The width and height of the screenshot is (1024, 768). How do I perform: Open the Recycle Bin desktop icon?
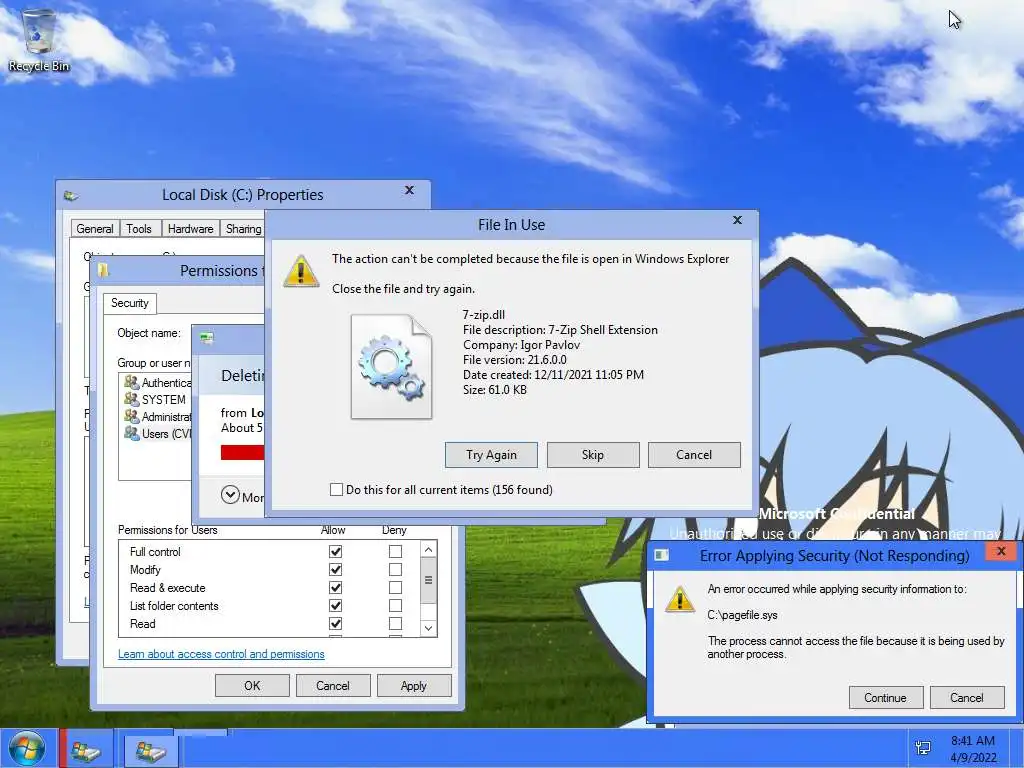(39, 39)
